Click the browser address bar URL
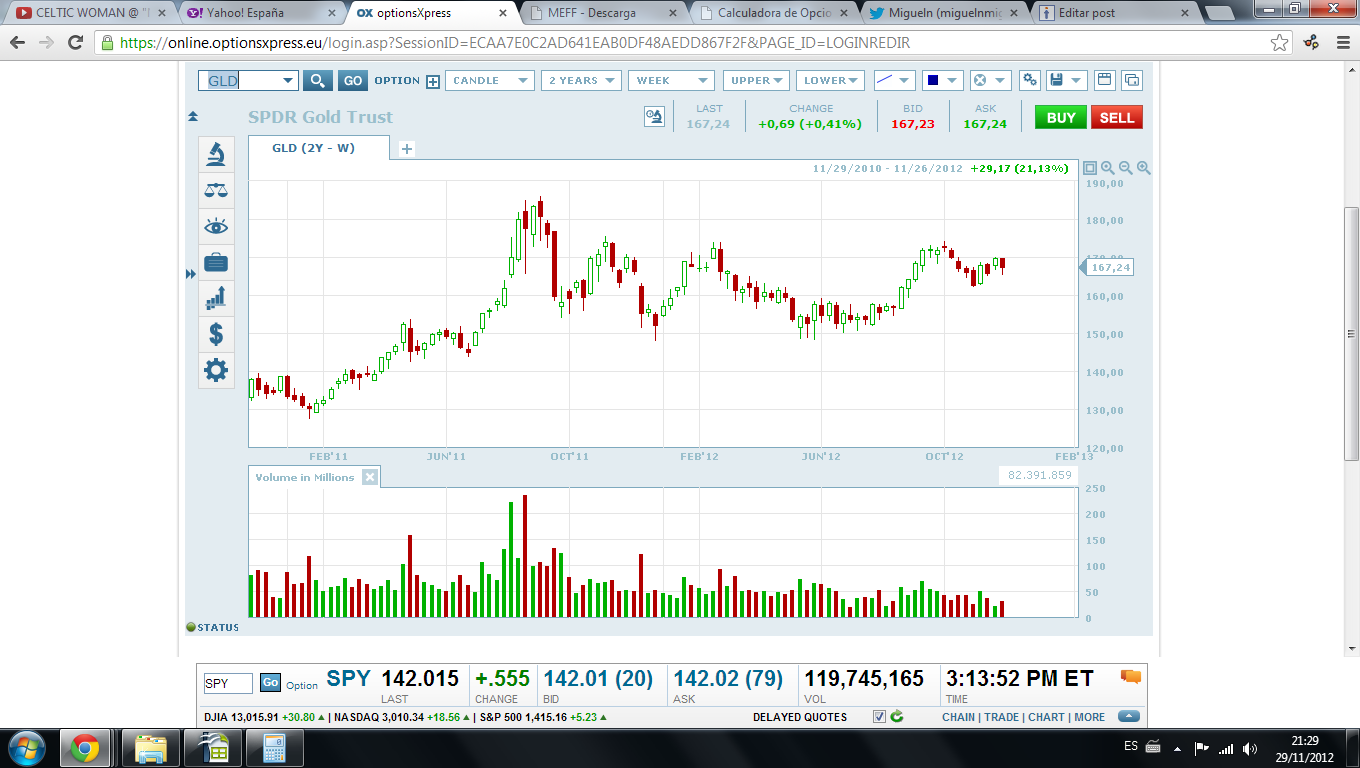The height and width of the screenshot is (768, 1360). click(515, 43)
